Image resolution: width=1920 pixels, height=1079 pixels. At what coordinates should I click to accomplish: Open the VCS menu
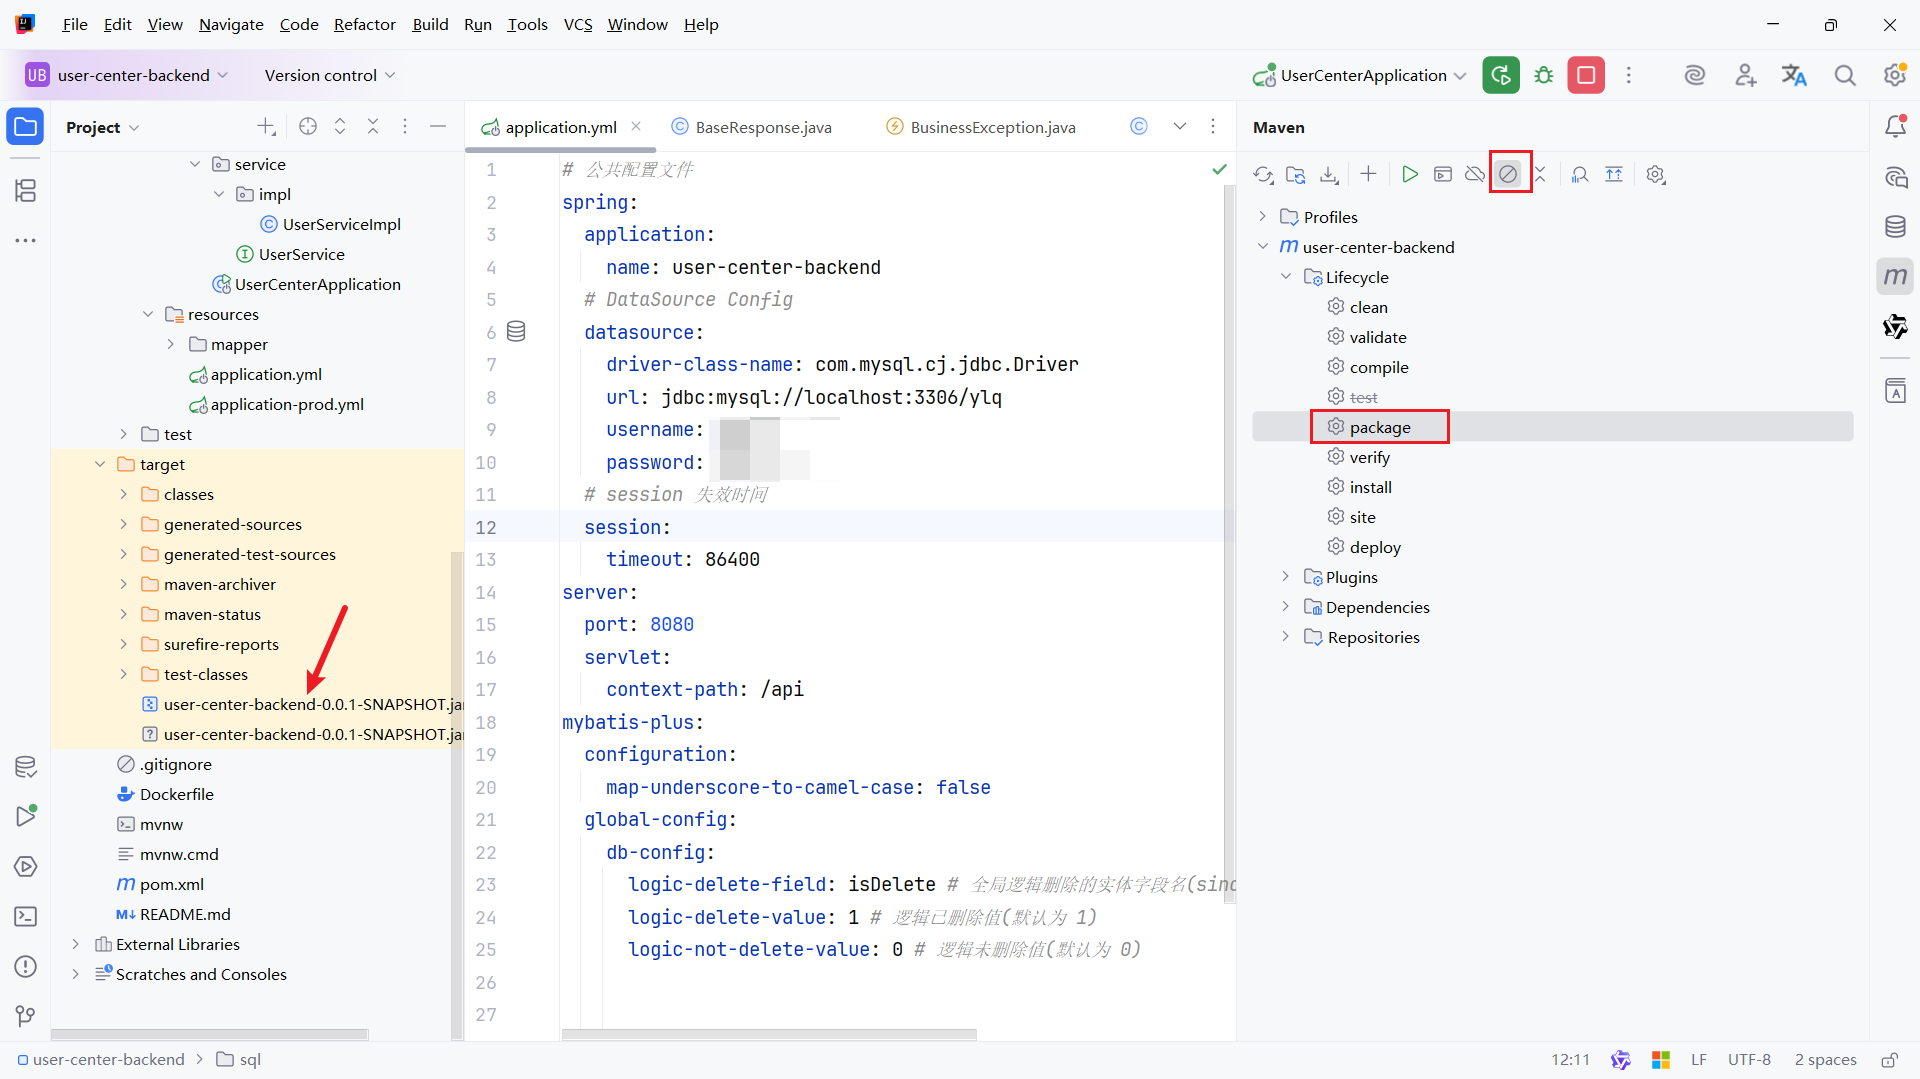[x=578, y=24]
